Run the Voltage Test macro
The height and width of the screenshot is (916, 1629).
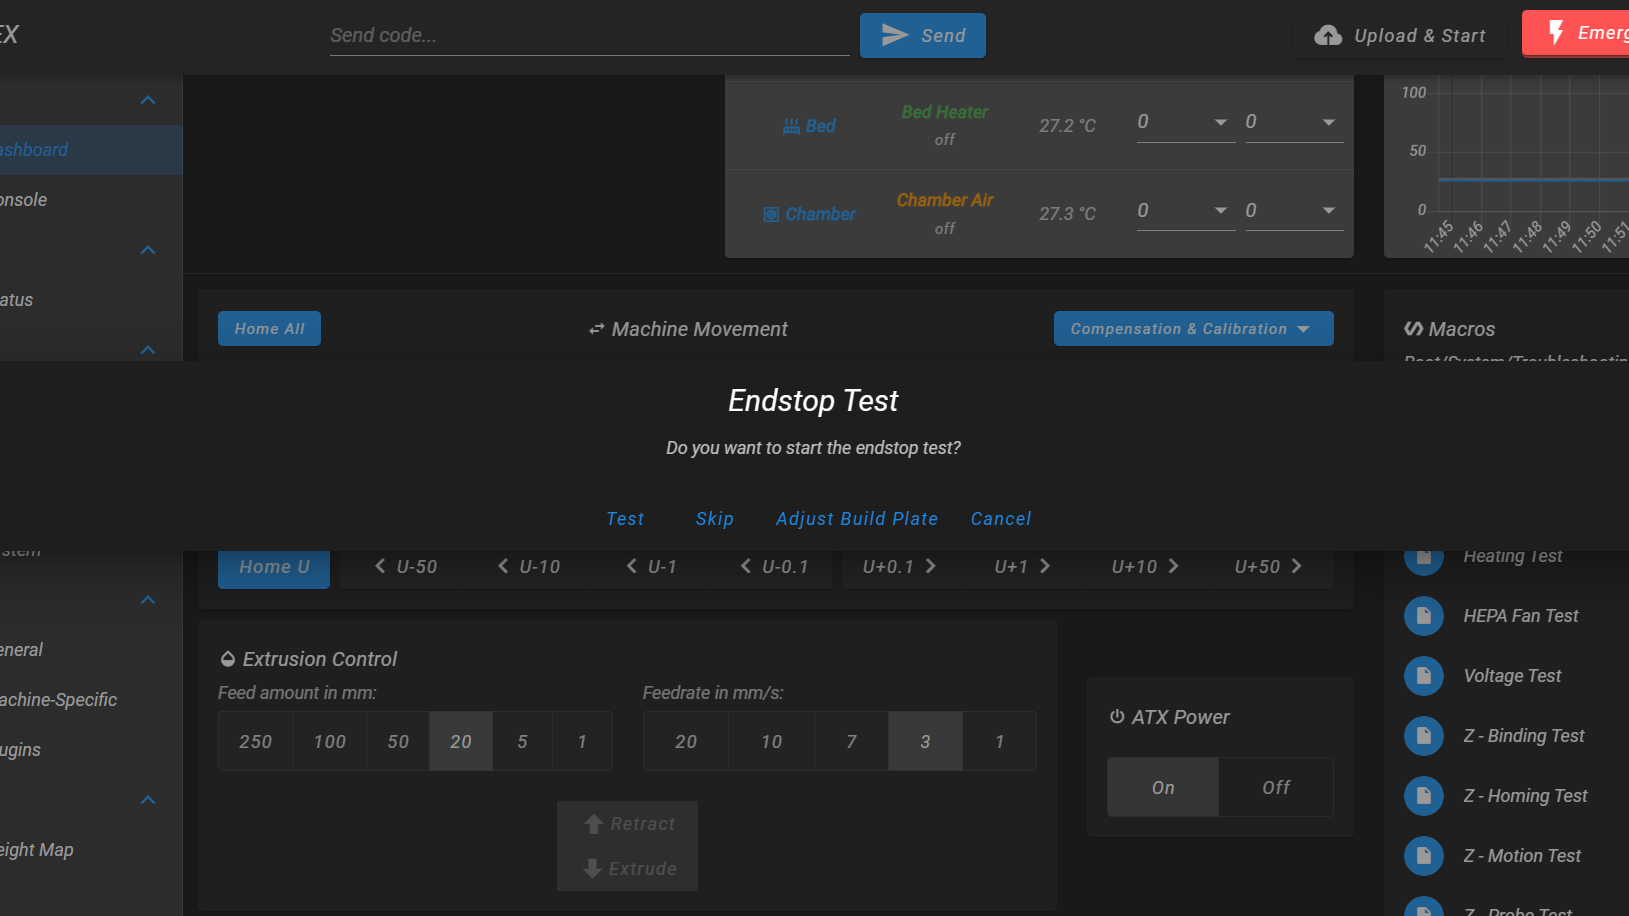[1512, 676]
